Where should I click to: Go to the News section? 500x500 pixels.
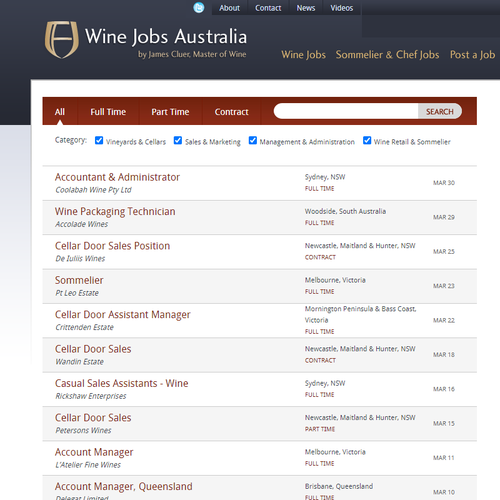click(306, 8)
